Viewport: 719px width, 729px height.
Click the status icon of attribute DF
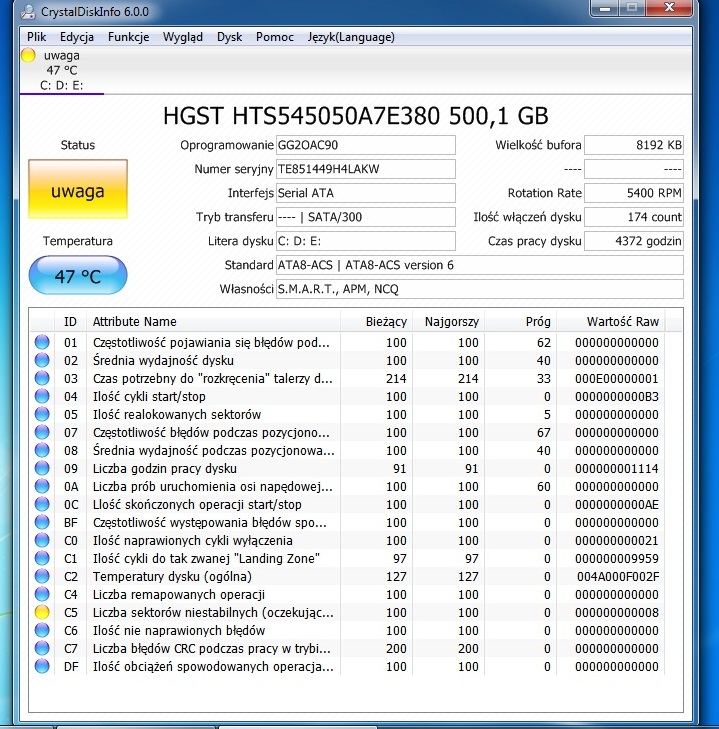[42, 667]
